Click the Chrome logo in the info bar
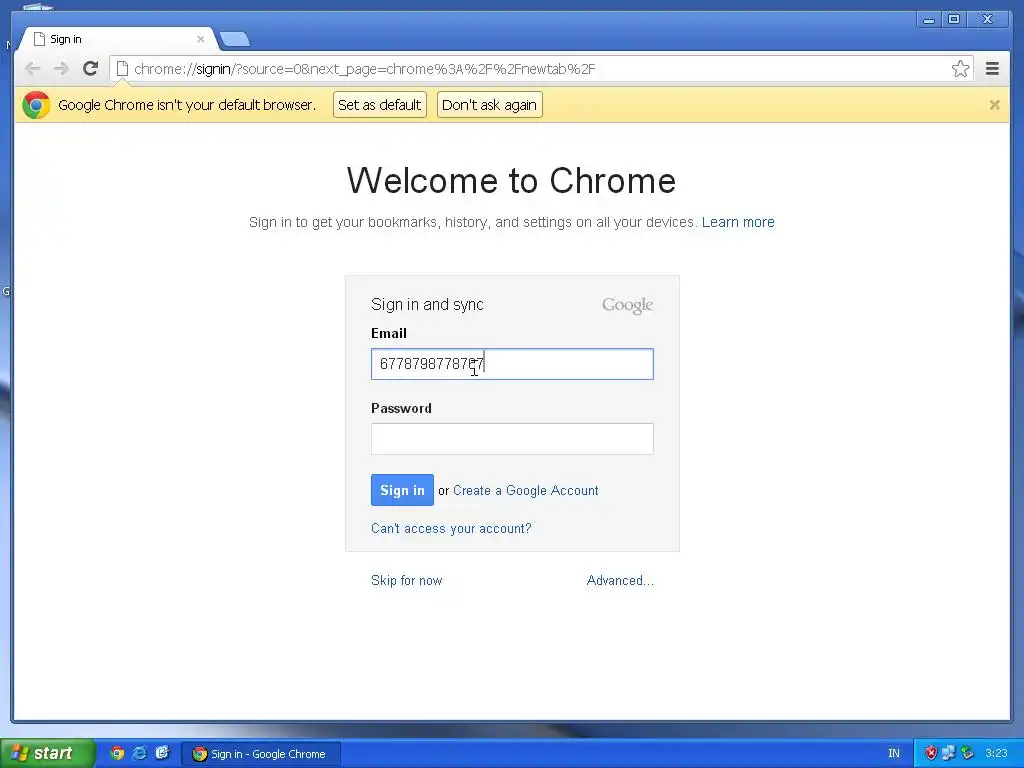Screen dimensions: 1024x768 click(36, 104)
